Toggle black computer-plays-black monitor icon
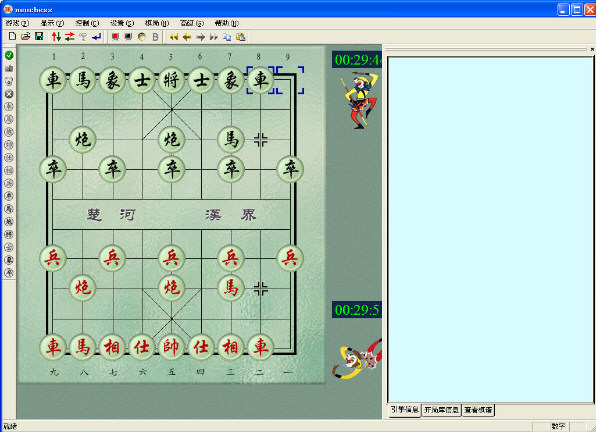This screenshot has height=432, width=596. click(x=128, y=36)
